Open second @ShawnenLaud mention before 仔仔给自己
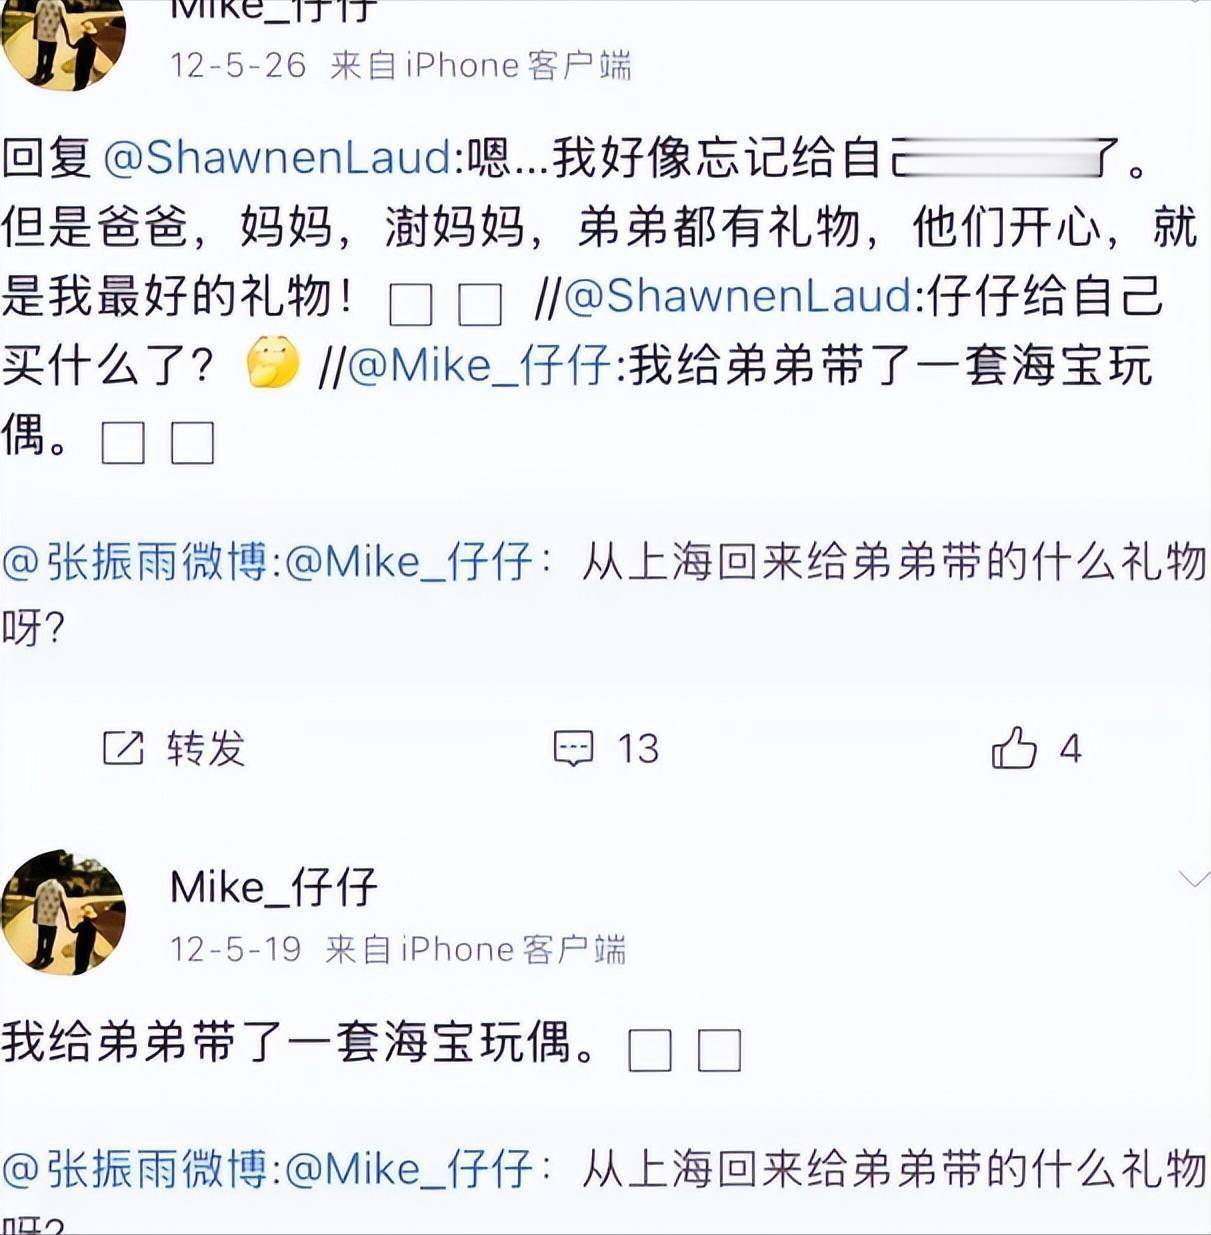The image size is (1211, 1235). click(738, 296)
